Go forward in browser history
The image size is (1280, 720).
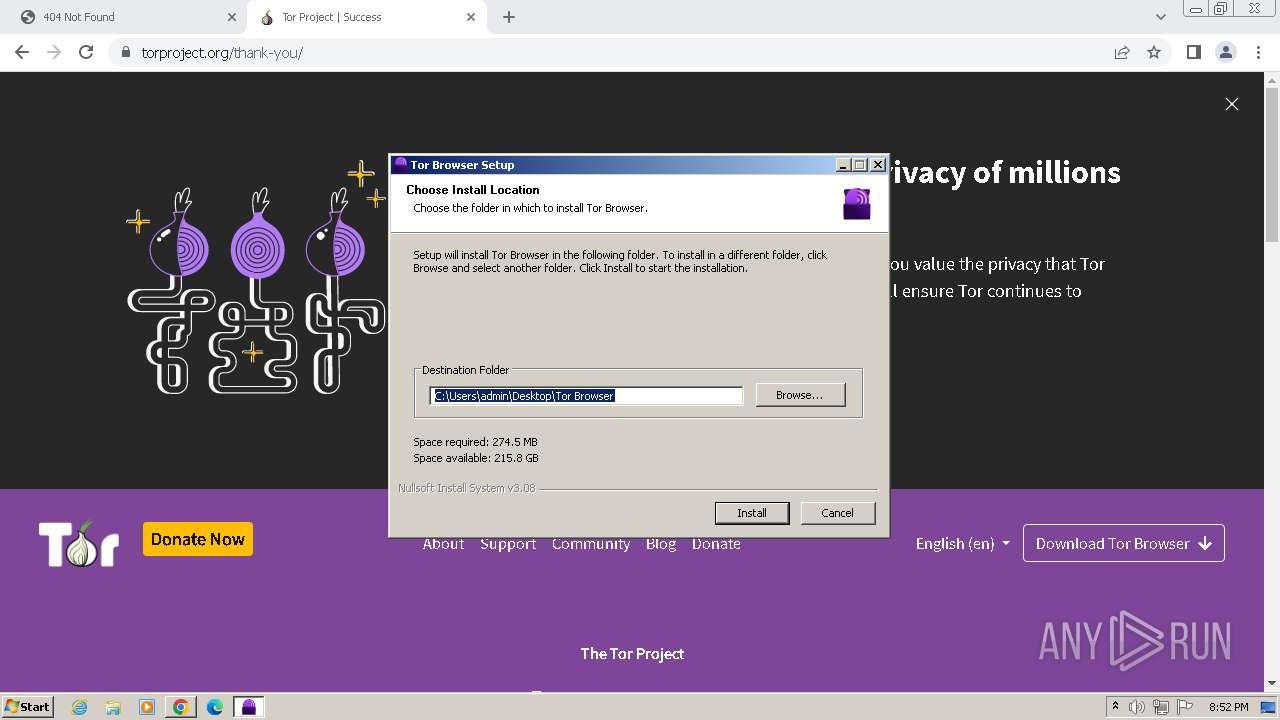pyautogui.click(x=54, y=52)
